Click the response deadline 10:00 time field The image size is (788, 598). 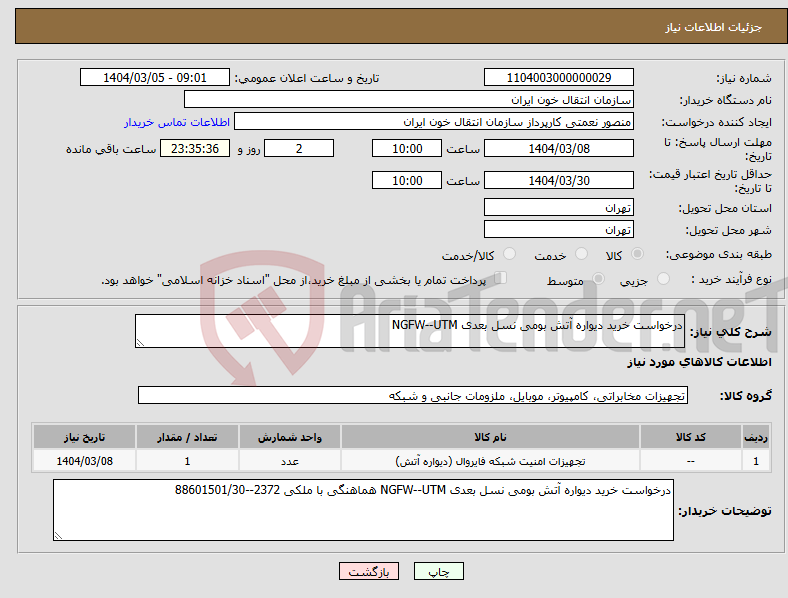407,148
